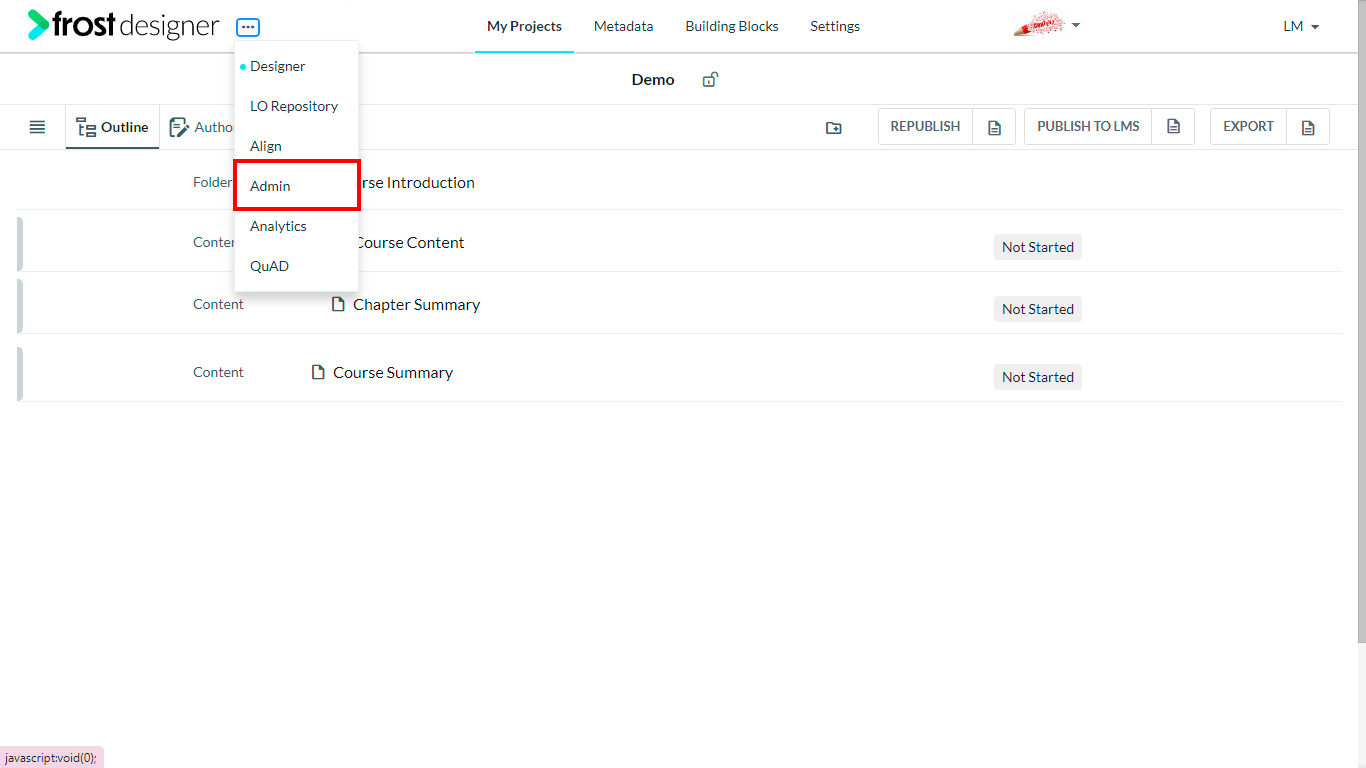Viewport: 1366px width, 768px height.
Task: Click the Chapter Summary page icon
Action: 338,304
